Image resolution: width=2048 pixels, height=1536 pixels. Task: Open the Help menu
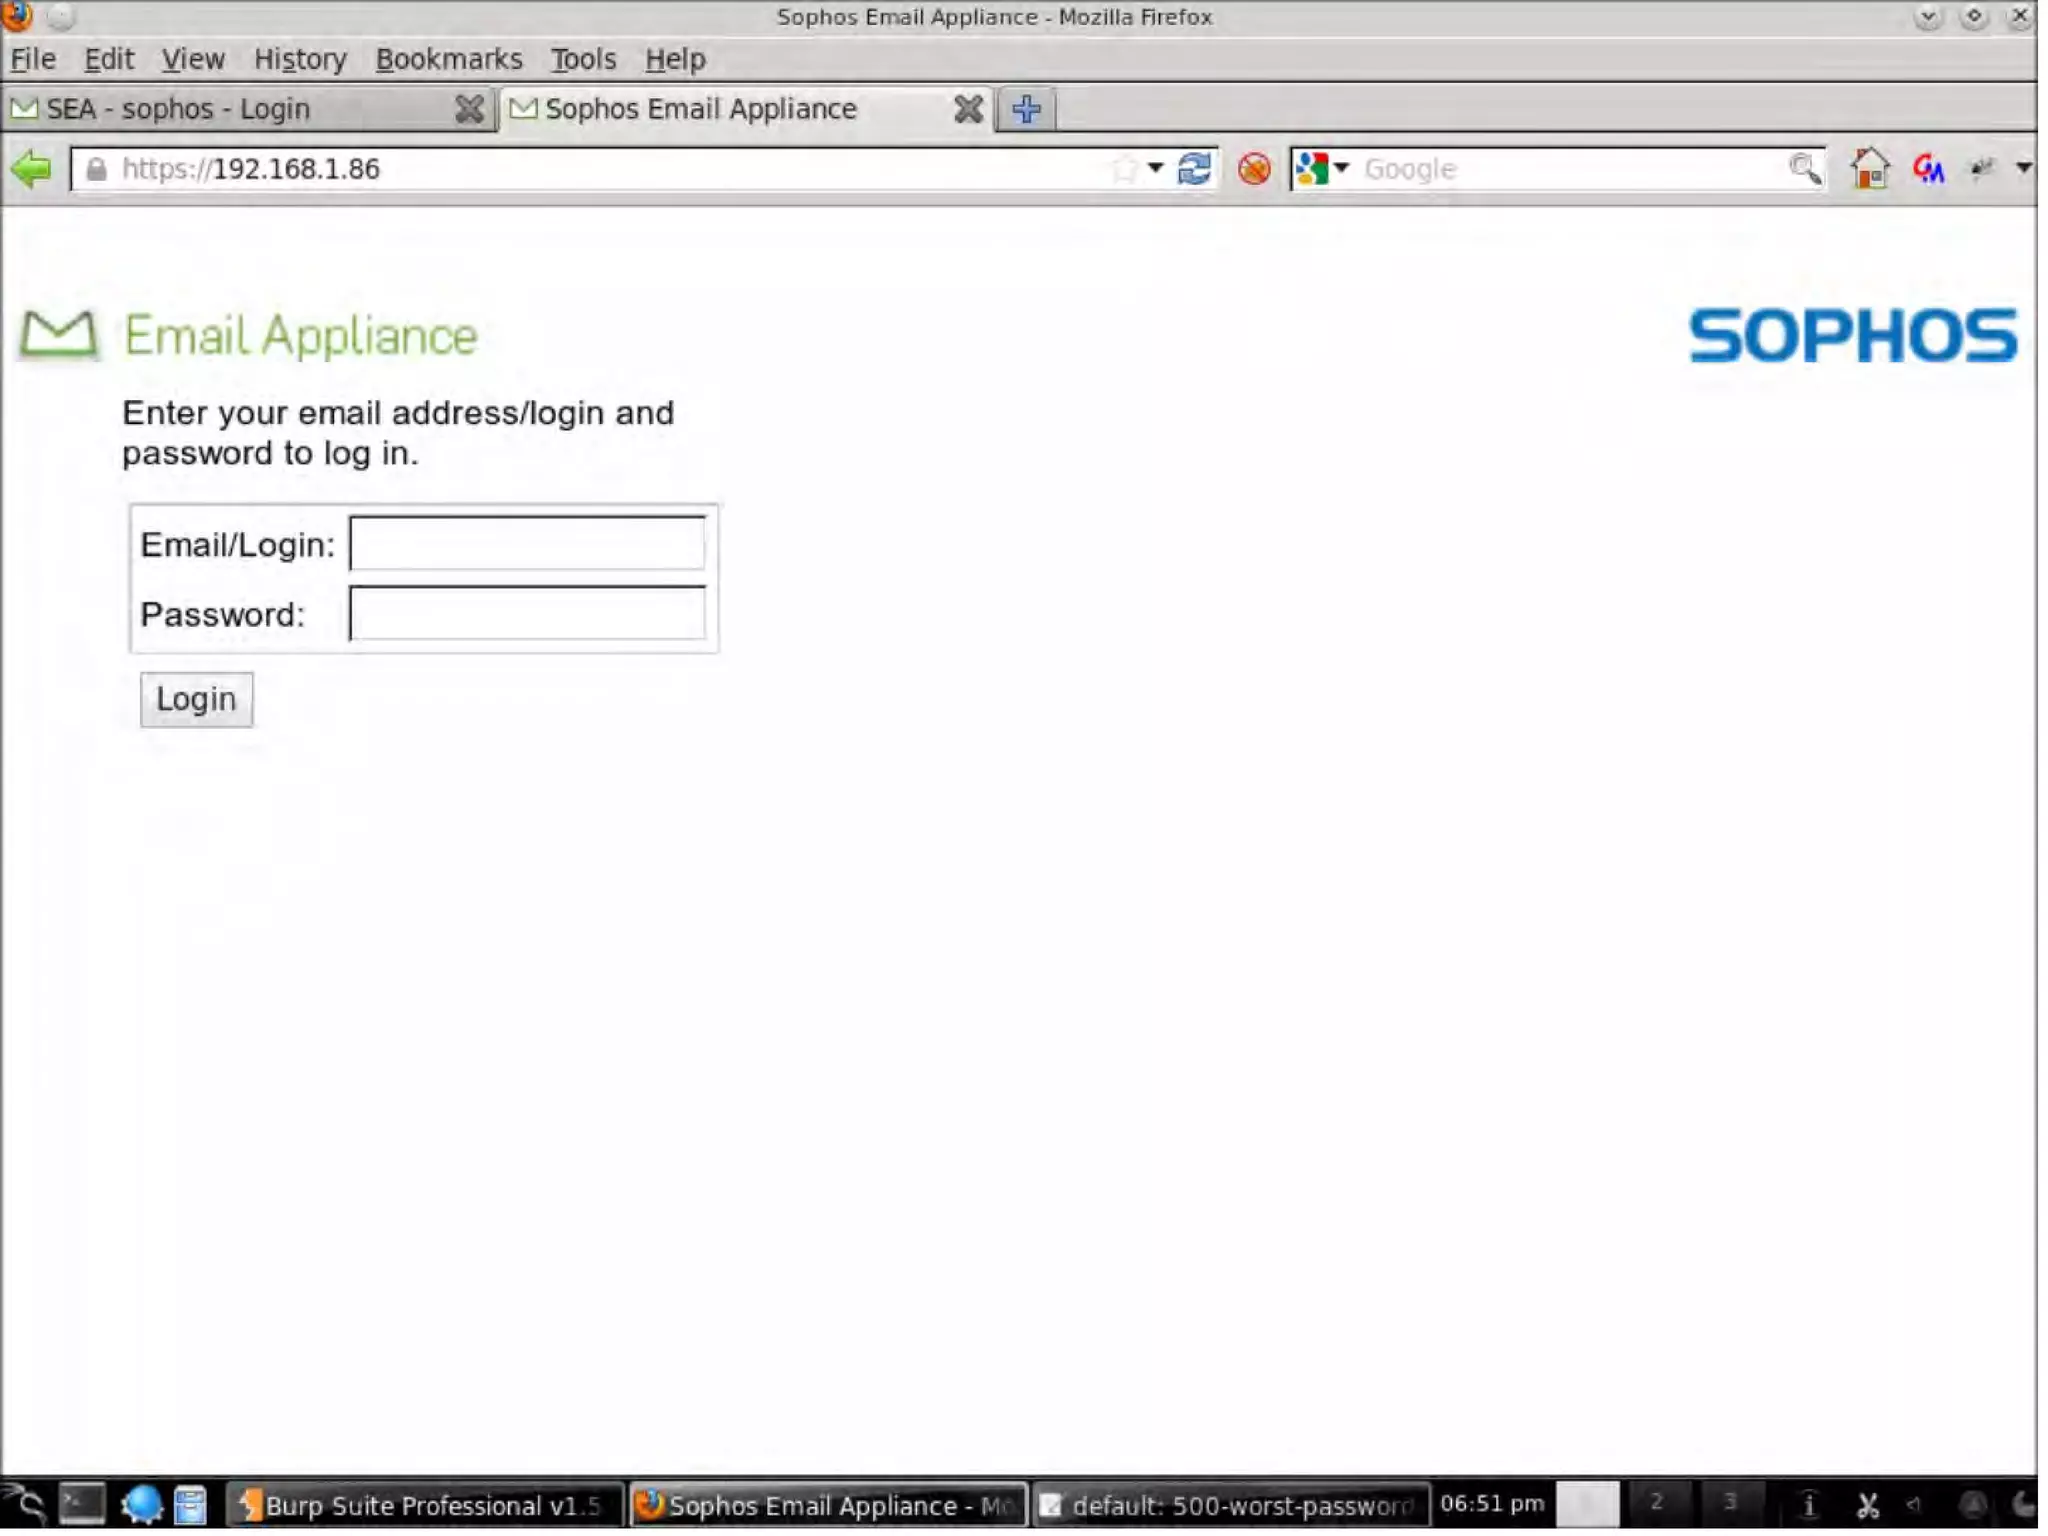click(x=675, y=59)
